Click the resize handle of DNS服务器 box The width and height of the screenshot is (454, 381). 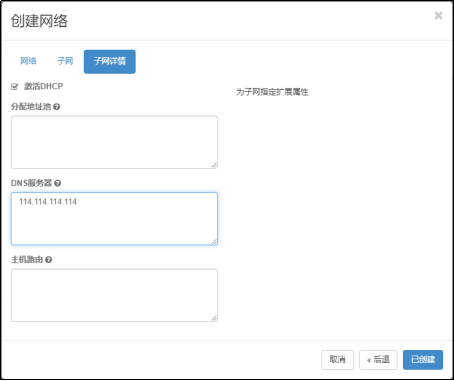point(214,242)
